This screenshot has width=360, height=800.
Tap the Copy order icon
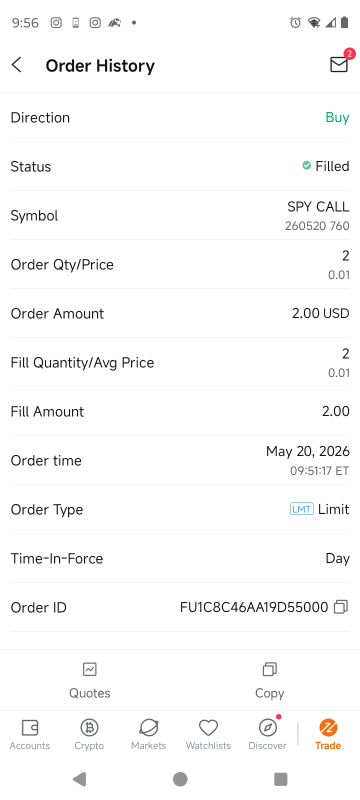click(270, 669)
